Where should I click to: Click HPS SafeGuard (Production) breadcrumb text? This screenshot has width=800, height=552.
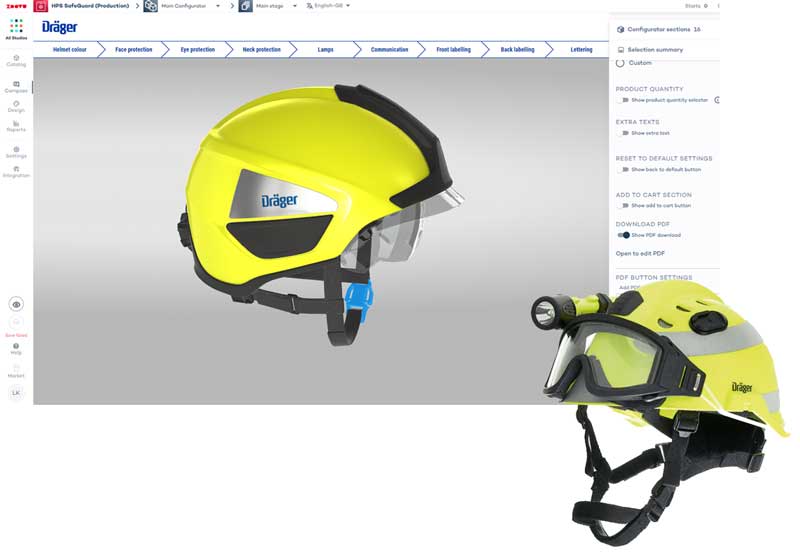90,6
